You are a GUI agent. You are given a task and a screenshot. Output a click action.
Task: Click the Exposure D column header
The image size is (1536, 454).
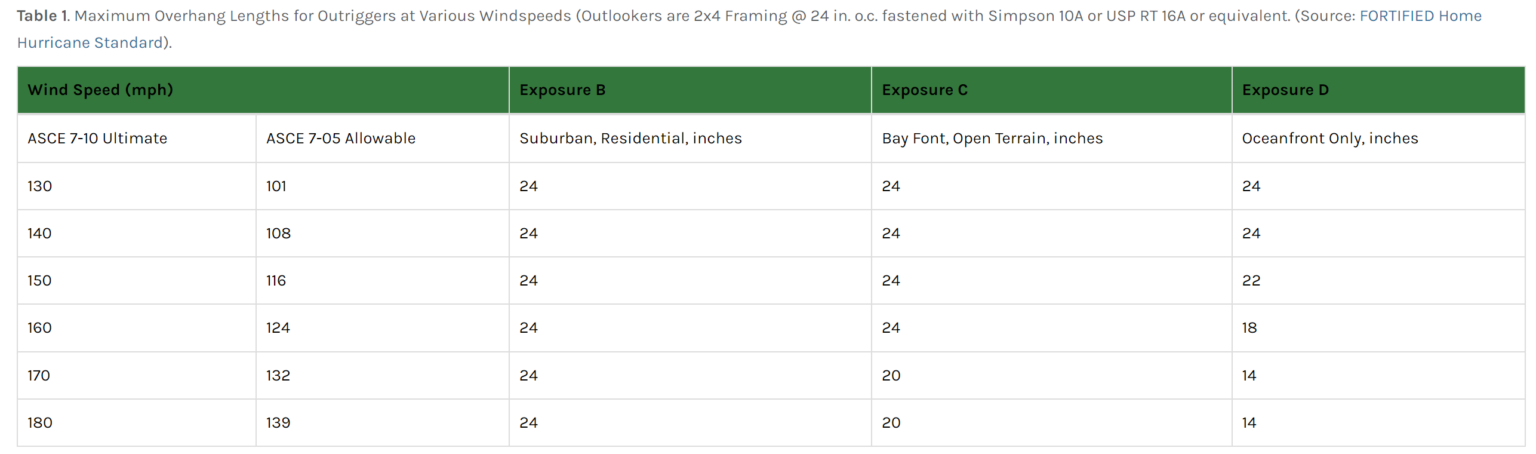1285,90
